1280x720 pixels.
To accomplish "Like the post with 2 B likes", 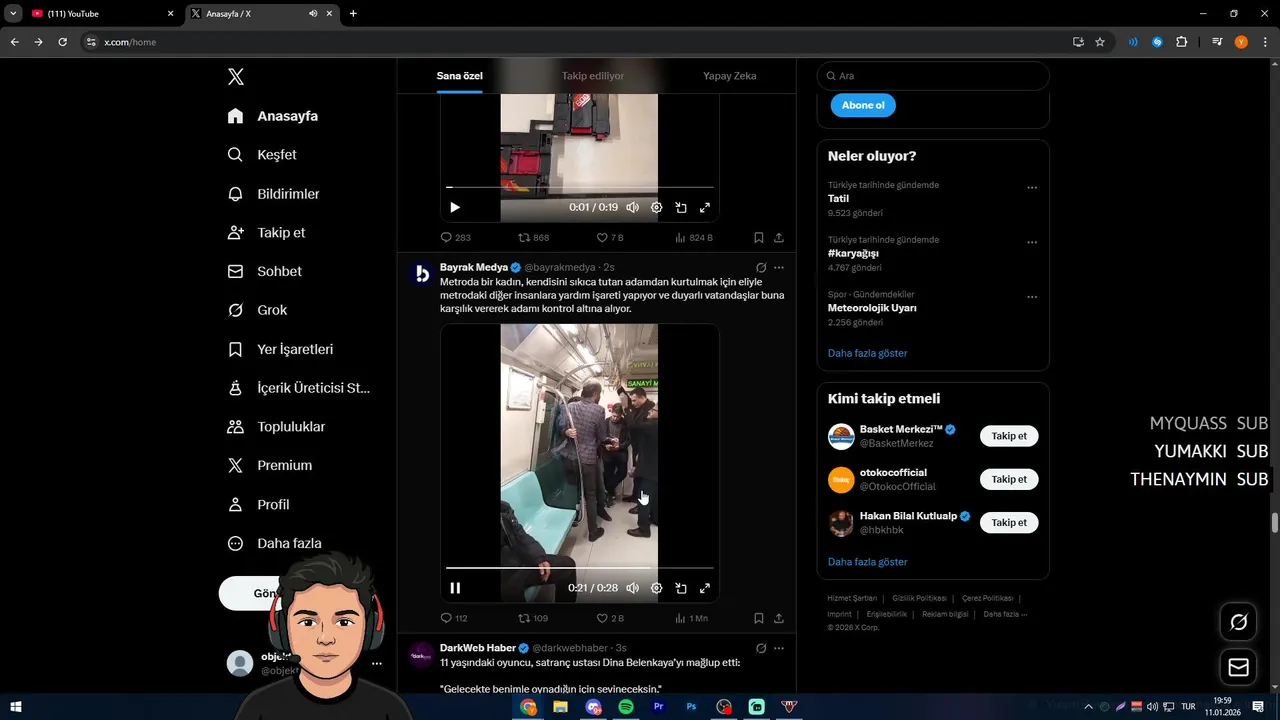I will (x=610, y=619).
